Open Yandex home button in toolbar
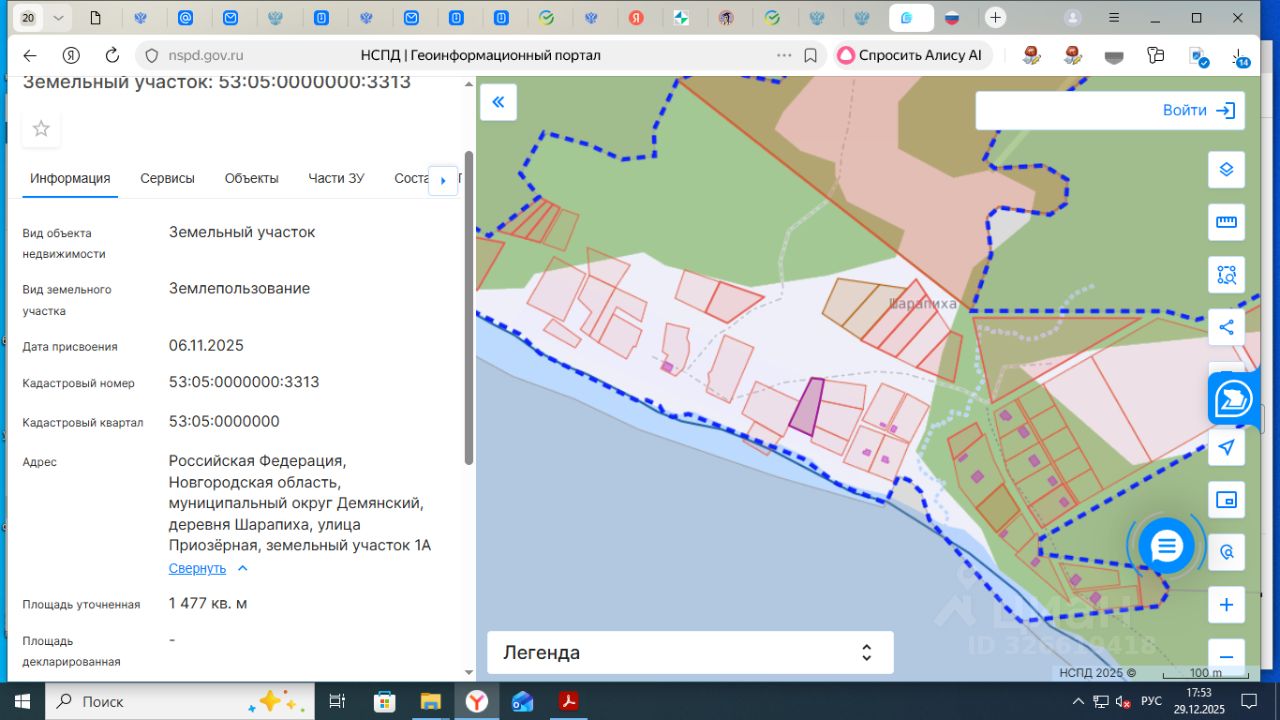 [71, 56]
